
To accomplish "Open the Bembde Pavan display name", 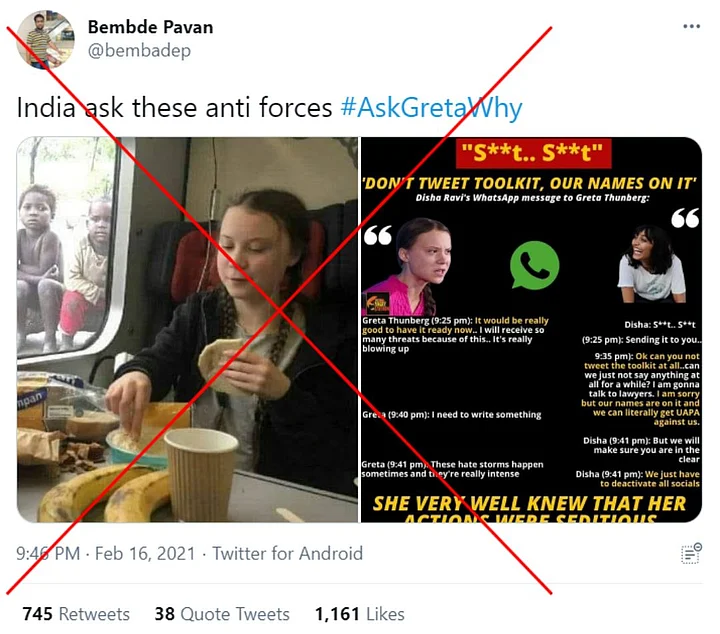I will pyautogui.click(x=150, y=27).
